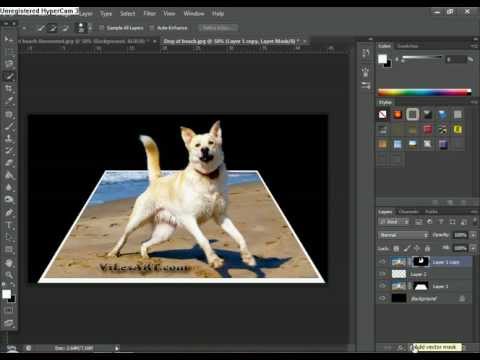Screen dimensions: 480x360
Task: Open the Tool Preset picker arrow
Action: [24, 28]
